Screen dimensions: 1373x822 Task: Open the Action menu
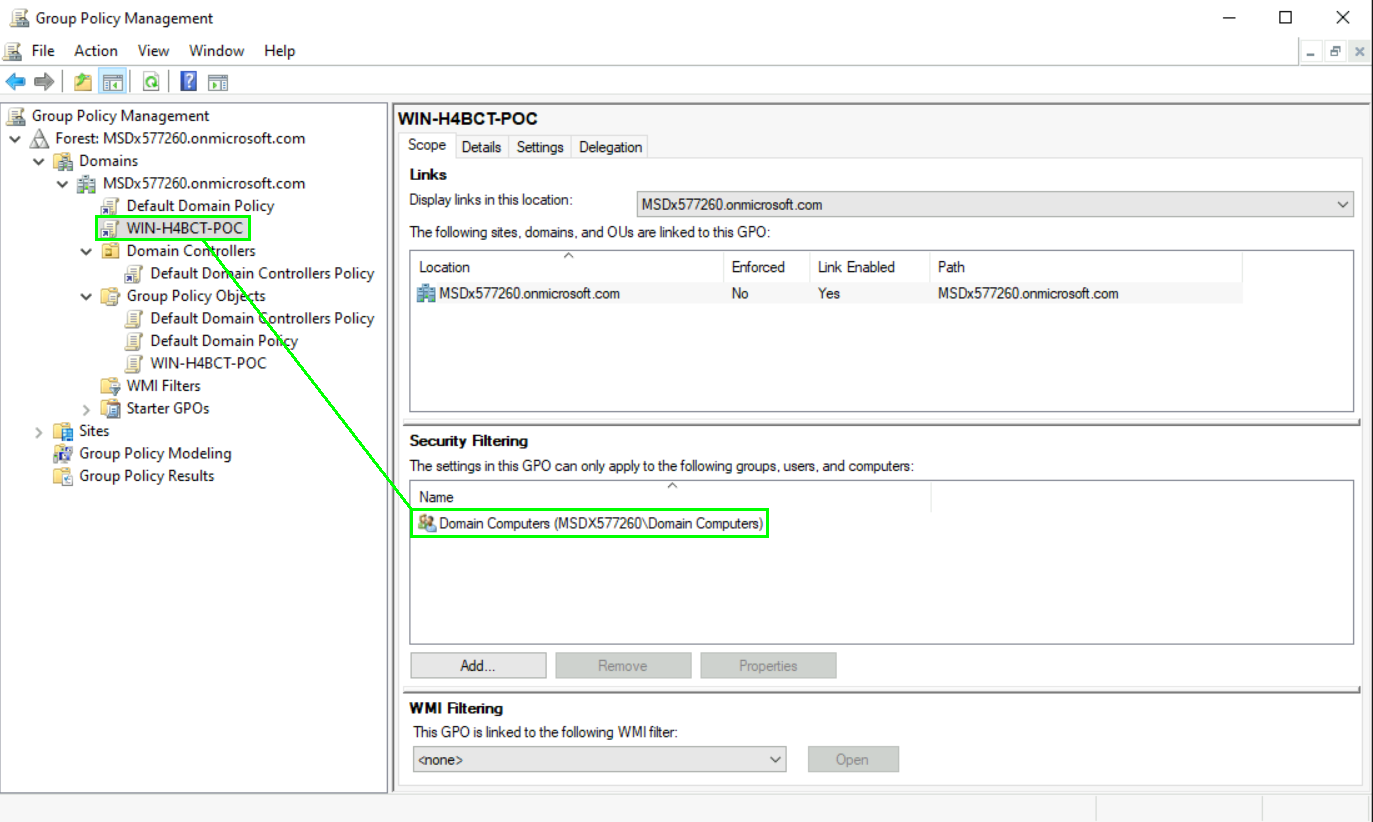click(x=96, y=51)
